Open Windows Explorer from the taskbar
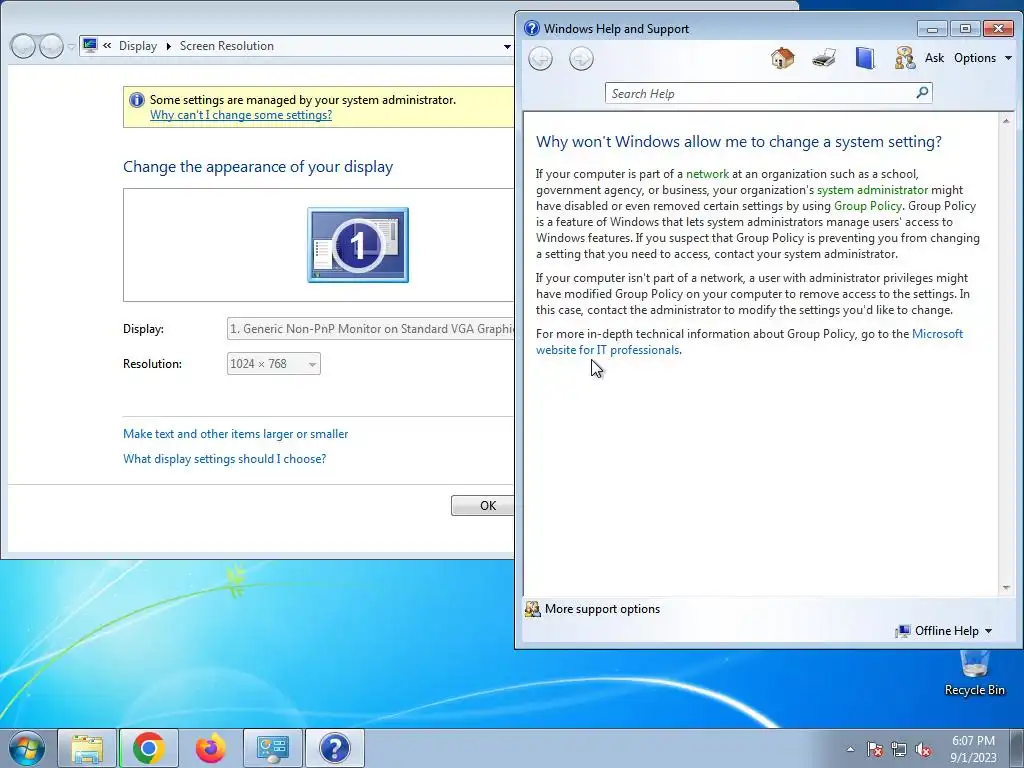 click(87, 748)
